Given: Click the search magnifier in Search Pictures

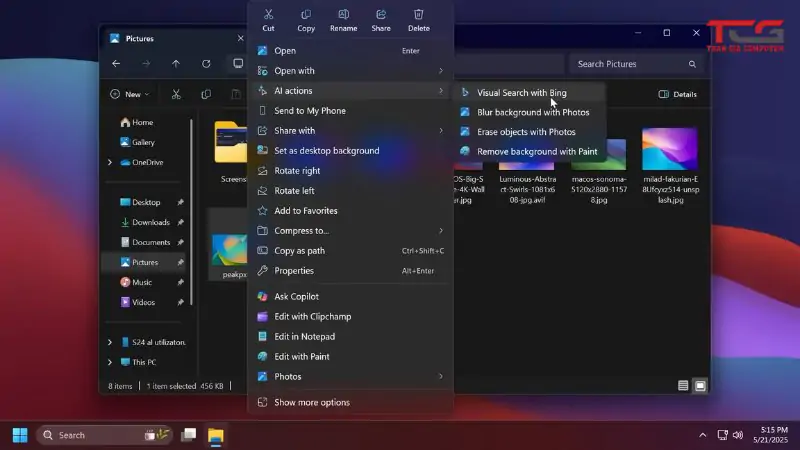Looking at the screenshot, I should [692, 64].
